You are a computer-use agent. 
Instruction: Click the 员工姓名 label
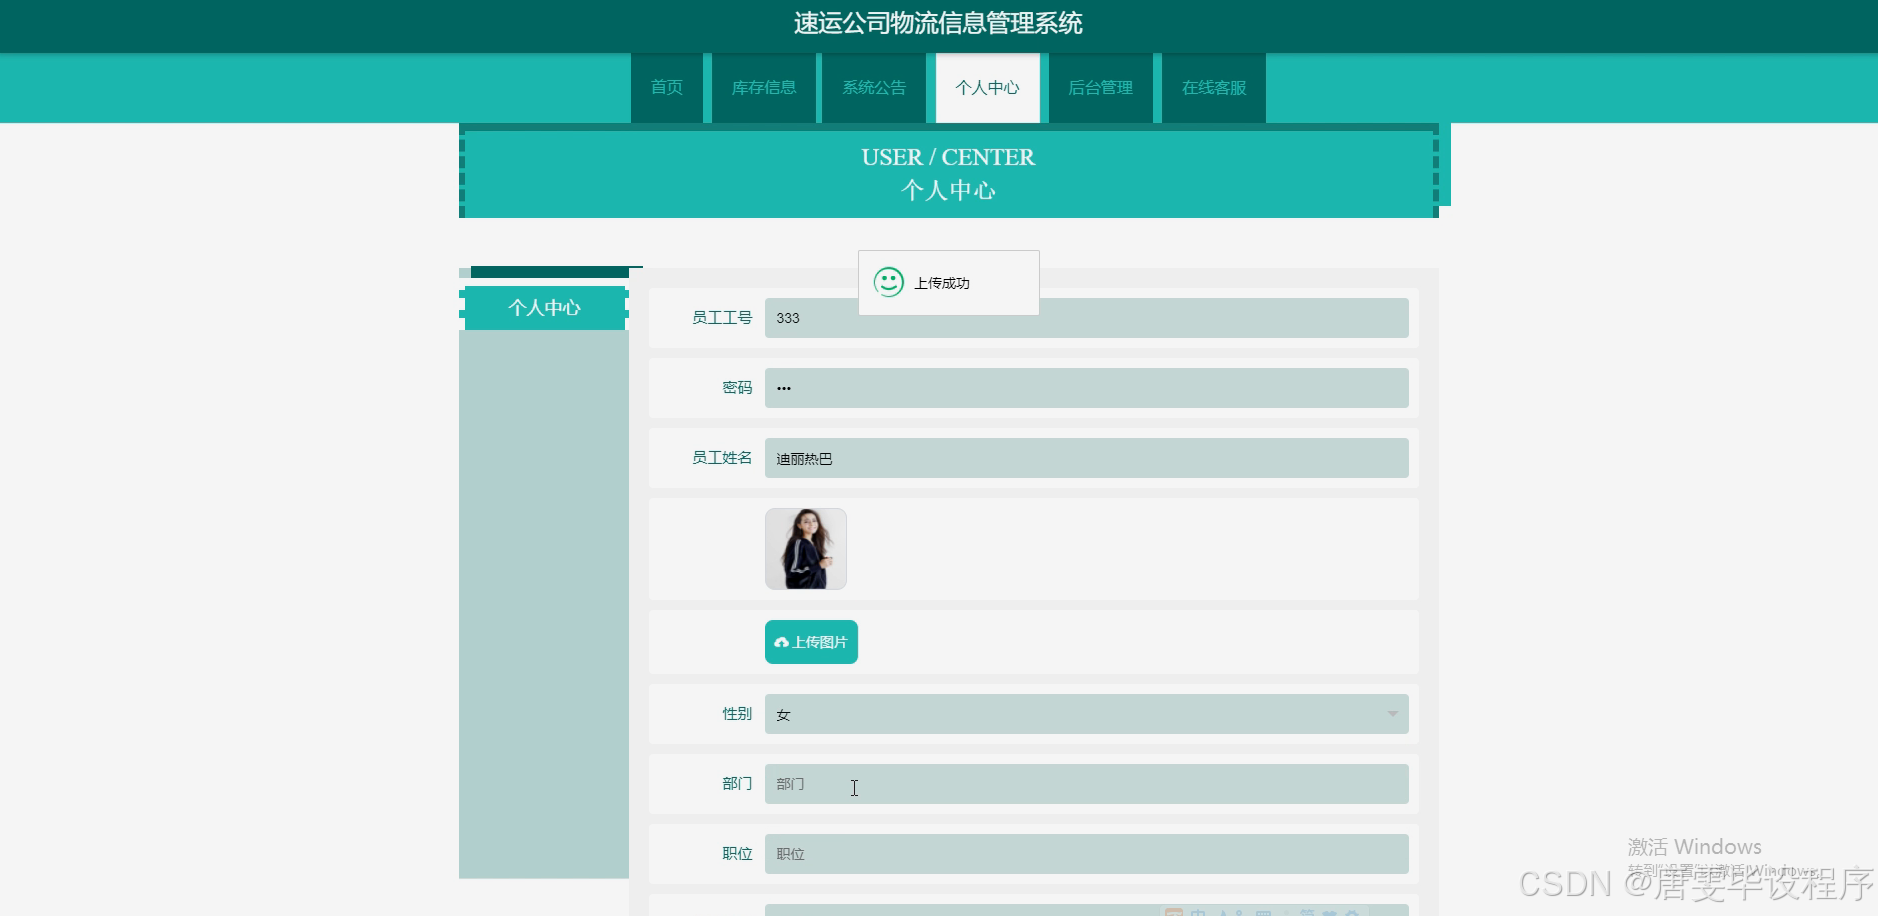click(722, 458)
